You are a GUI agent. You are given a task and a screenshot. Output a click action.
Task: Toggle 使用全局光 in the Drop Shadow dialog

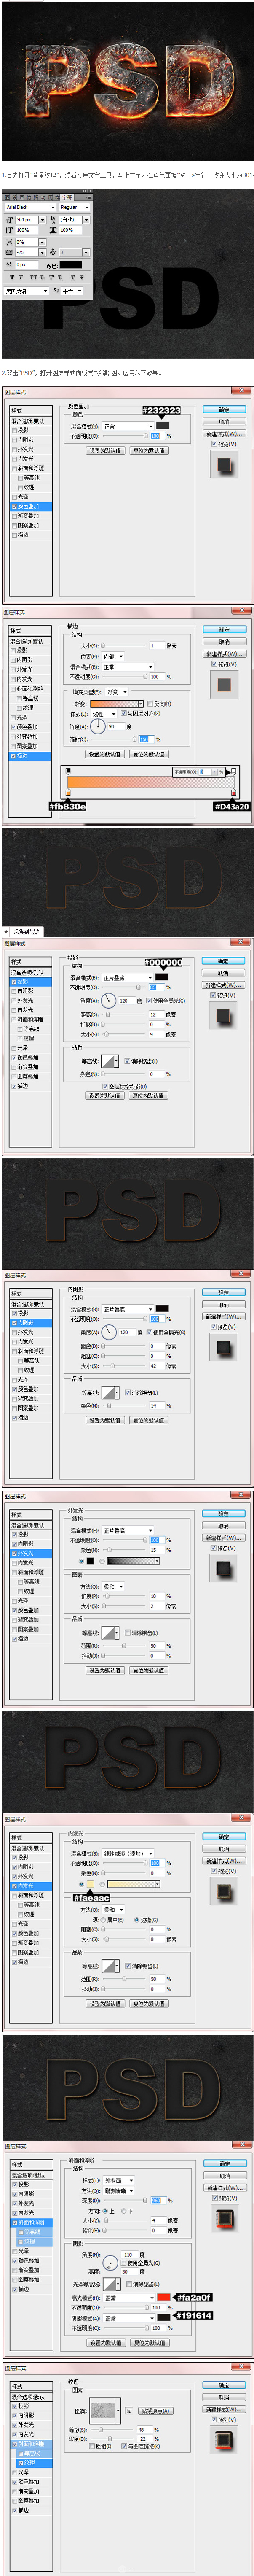(x=149, y=1000)
